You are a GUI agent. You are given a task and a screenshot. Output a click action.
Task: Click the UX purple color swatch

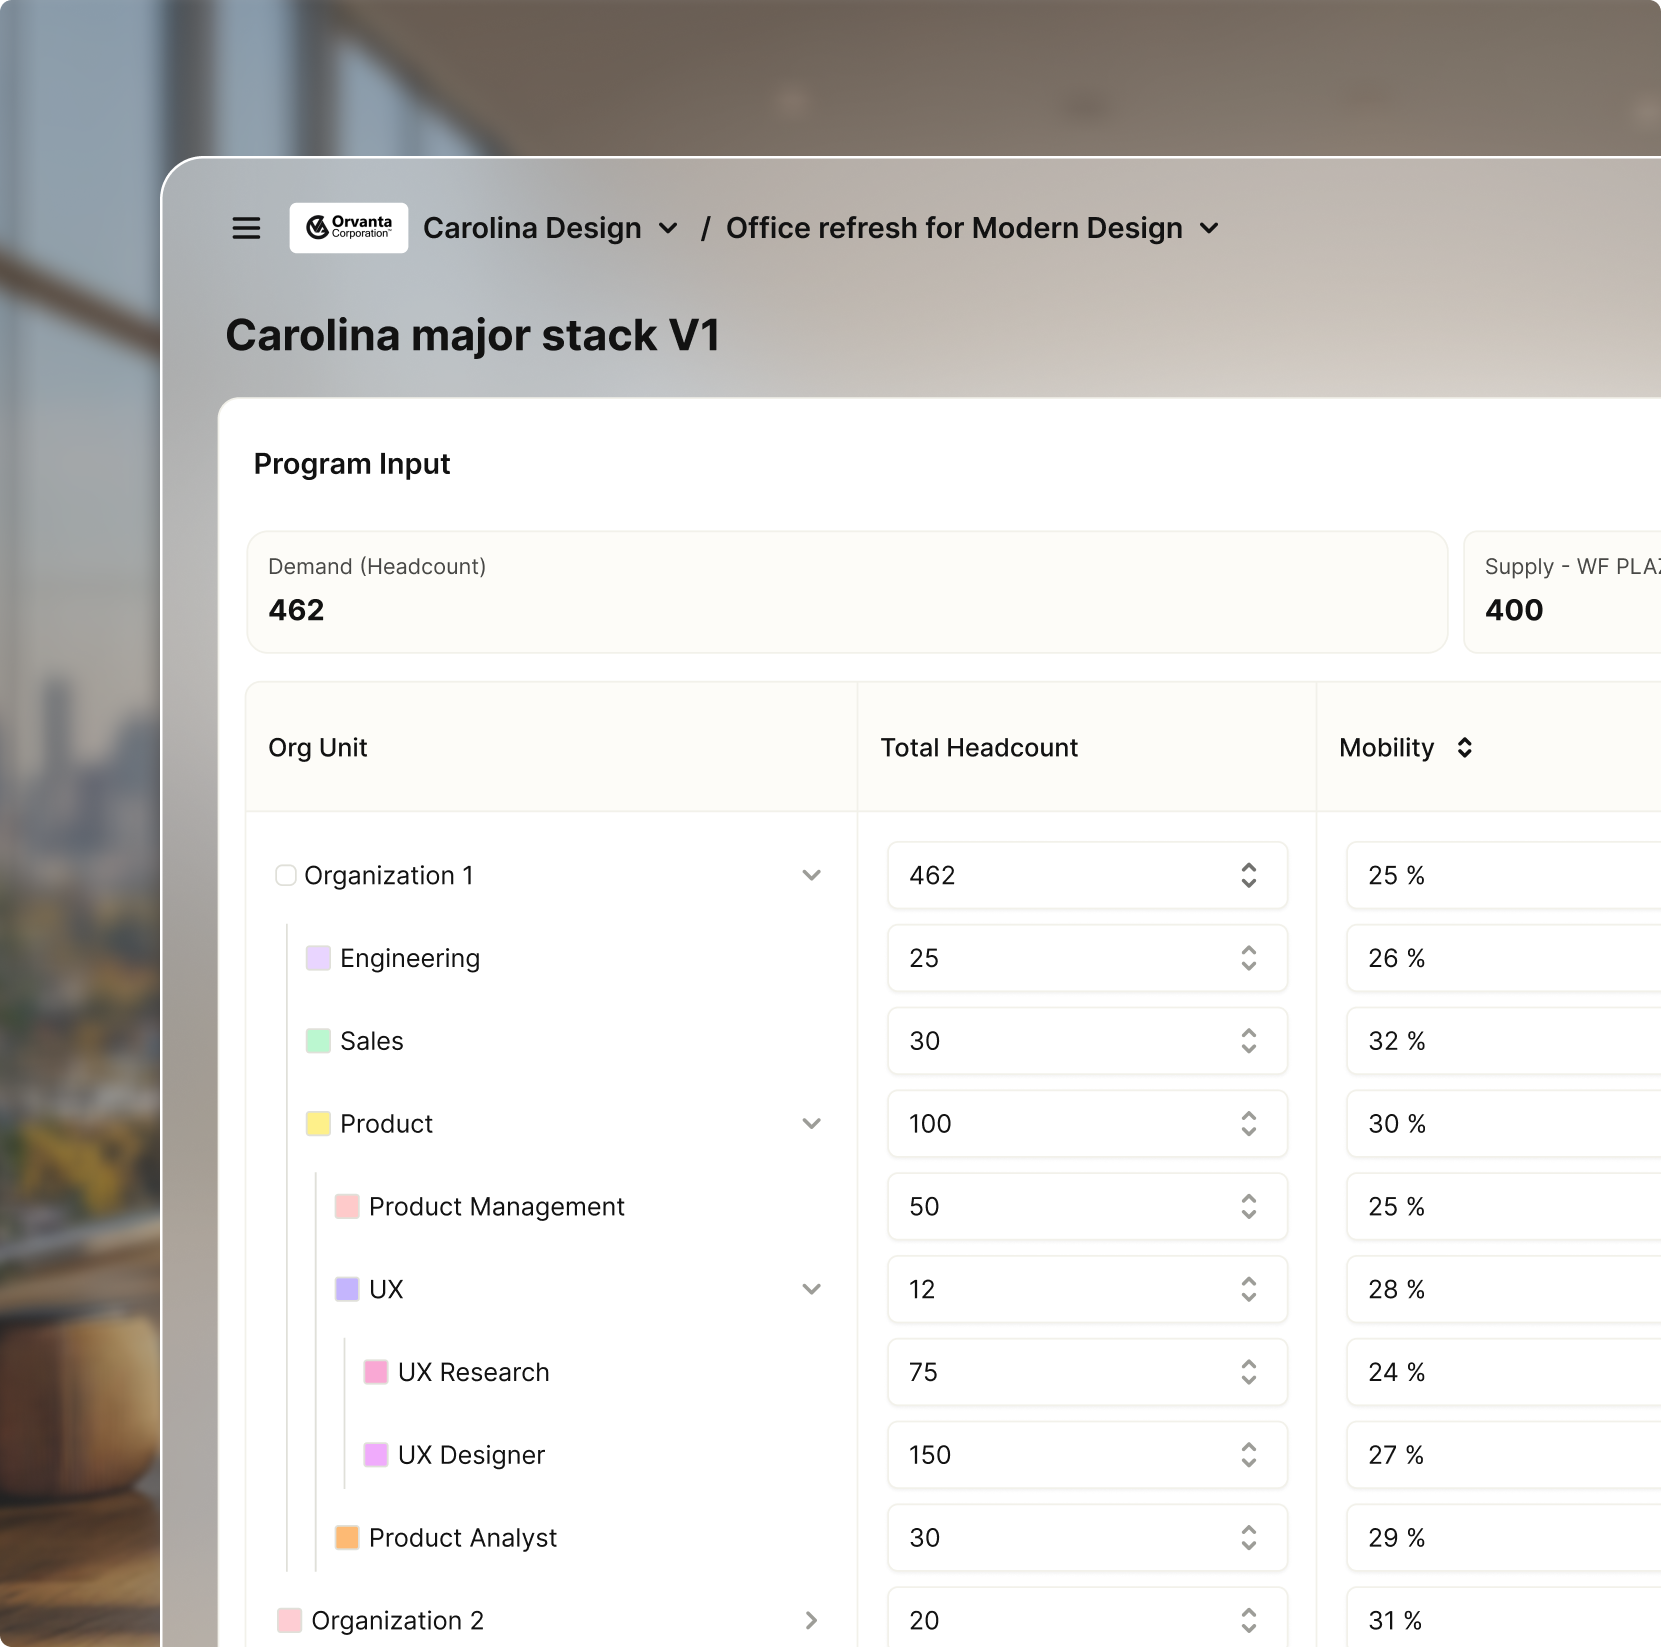347,1289
